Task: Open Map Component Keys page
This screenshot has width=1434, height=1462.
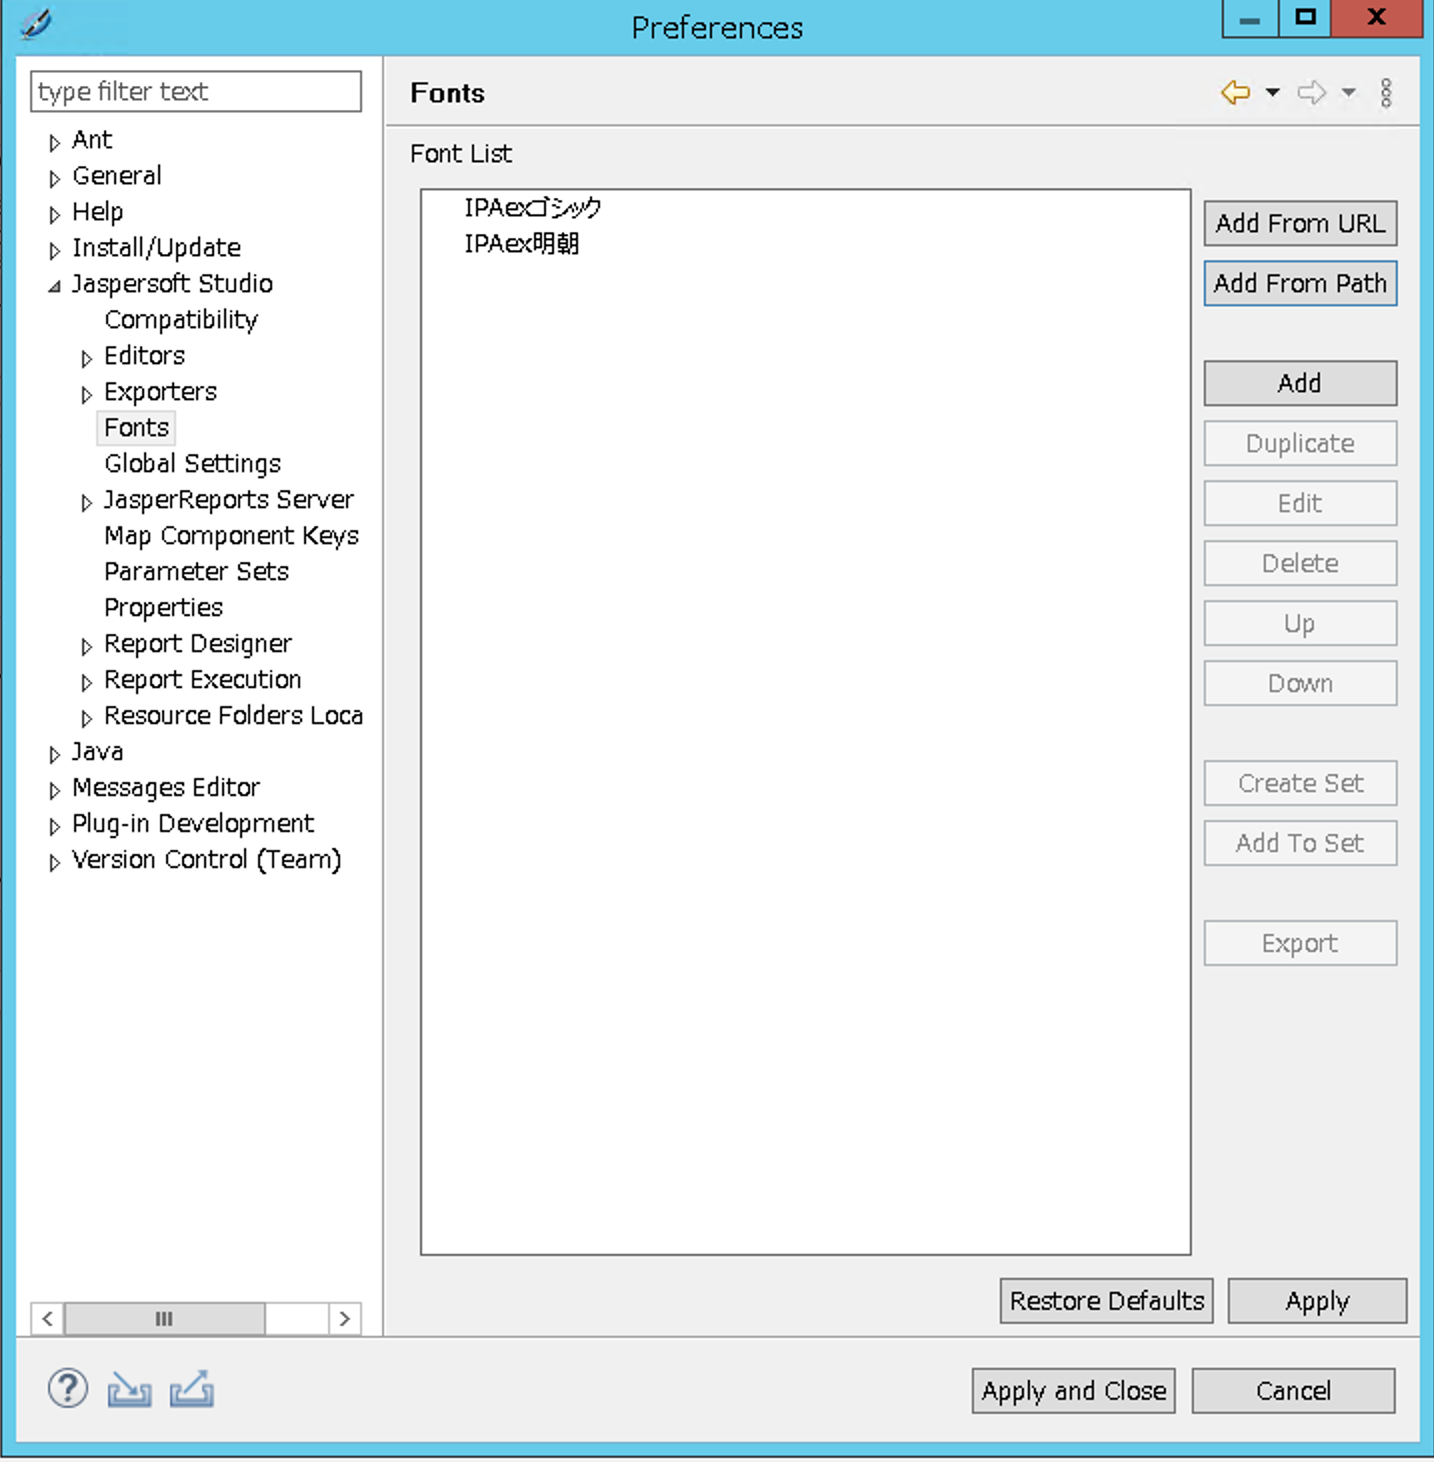Action: click(231, 536)
